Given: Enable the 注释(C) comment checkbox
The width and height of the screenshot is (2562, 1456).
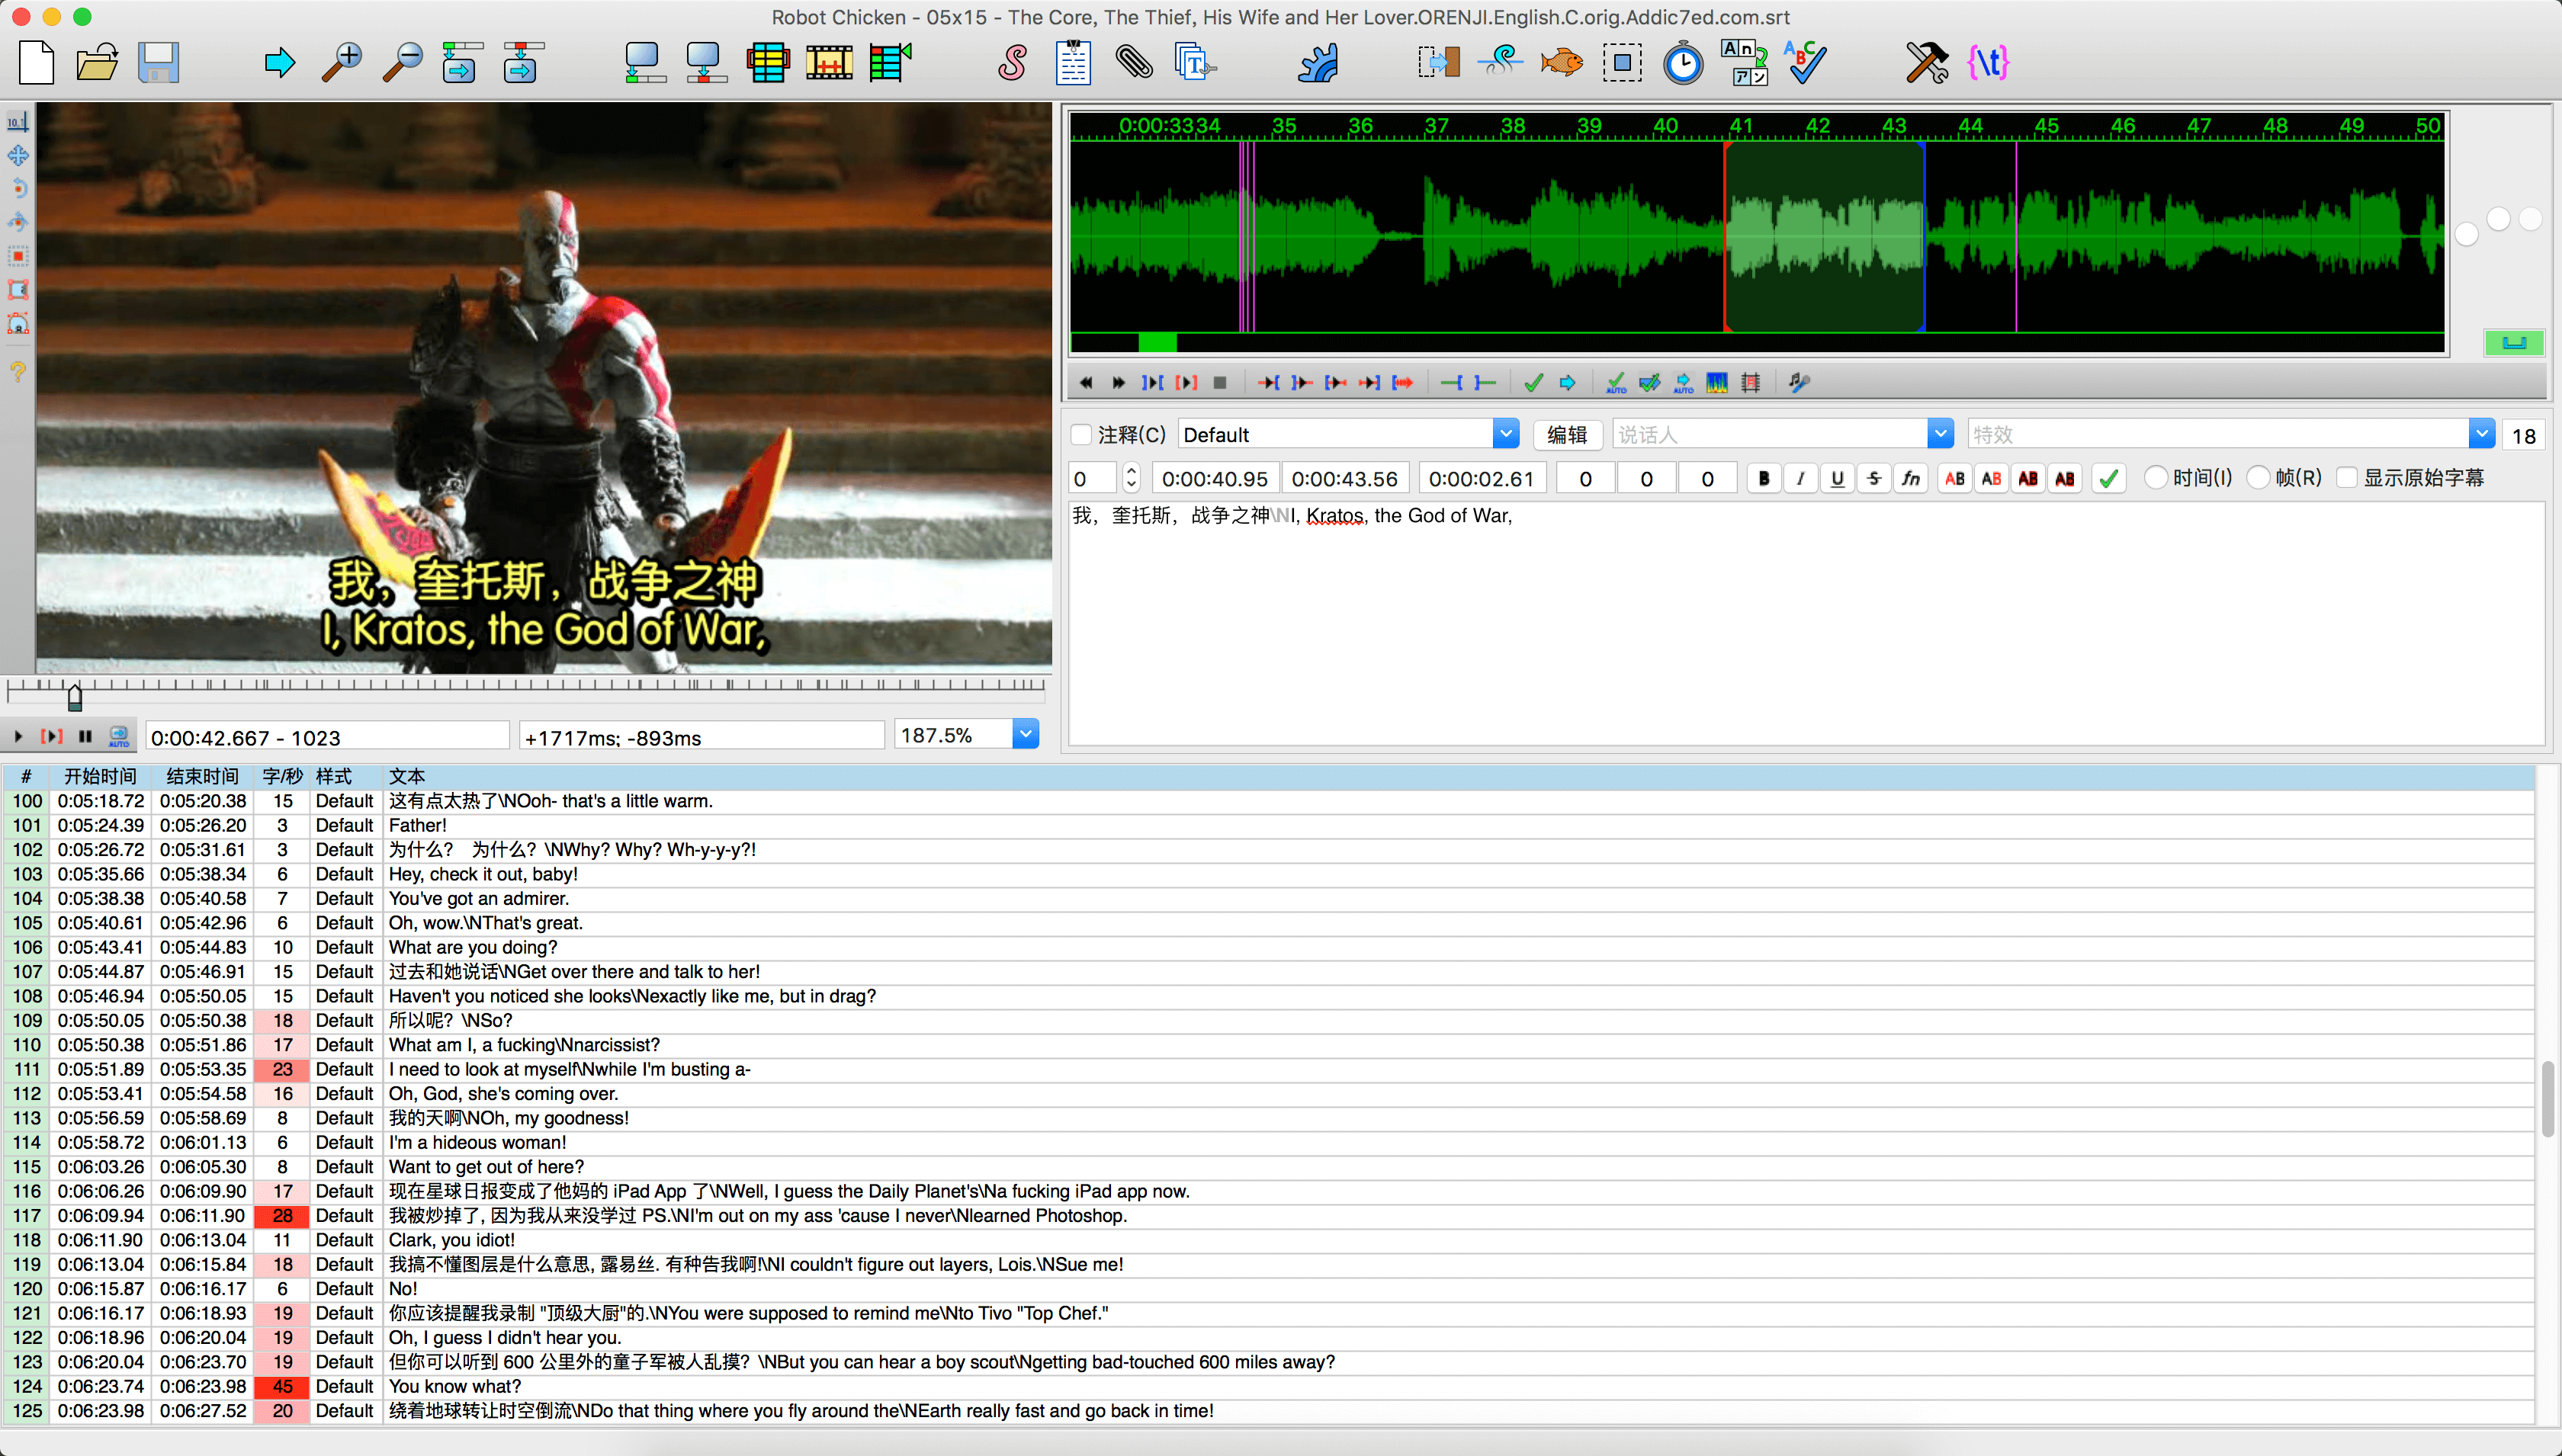Looking at the screenshot, I should click(x=1081, y=434).
